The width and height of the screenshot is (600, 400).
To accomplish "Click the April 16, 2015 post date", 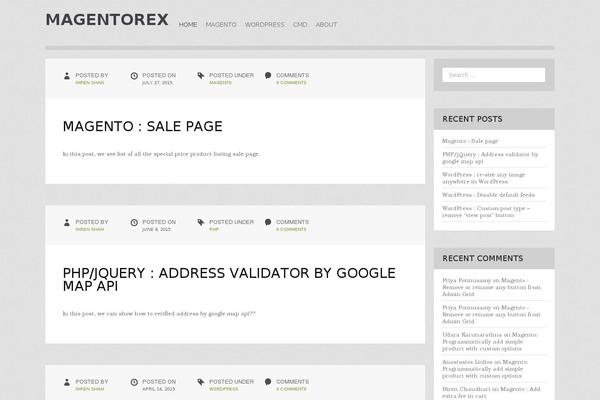I will tap(158, 389).
